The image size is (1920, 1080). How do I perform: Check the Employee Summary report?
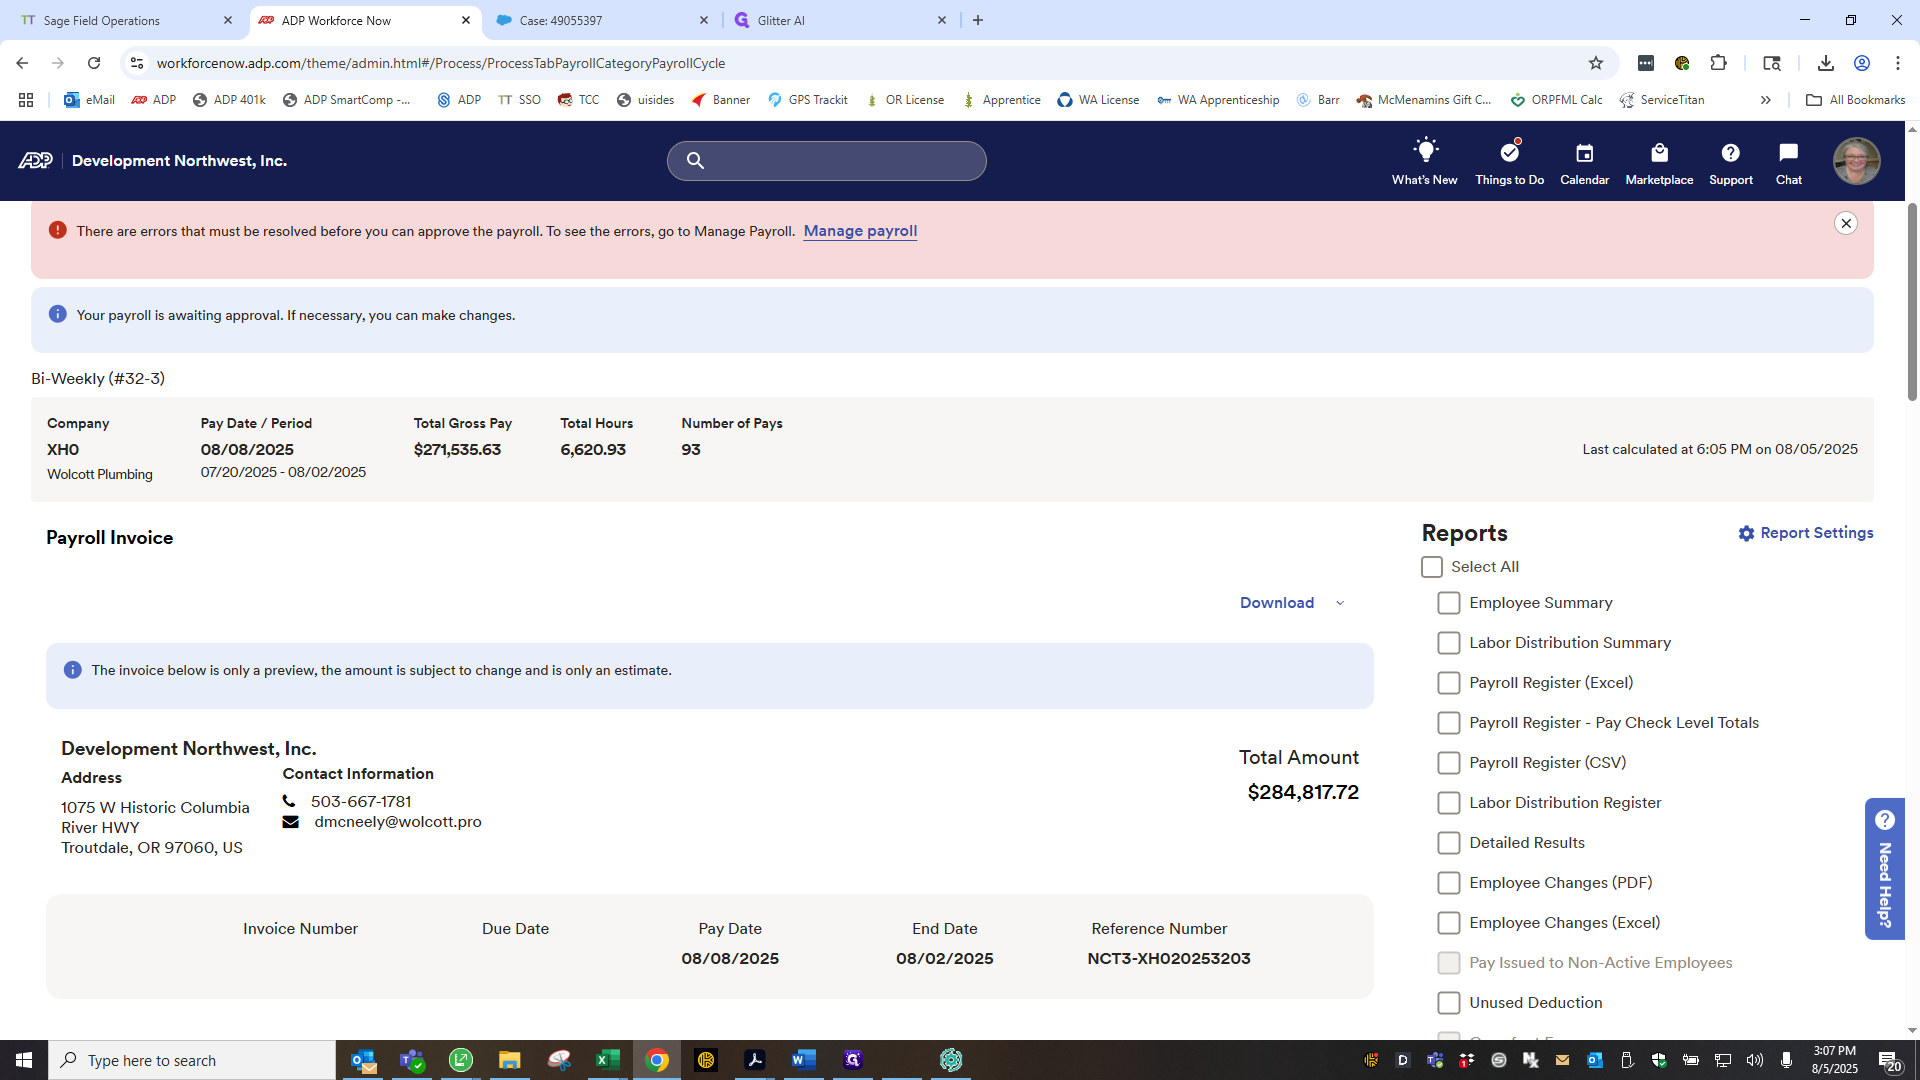coord(1448,603)
